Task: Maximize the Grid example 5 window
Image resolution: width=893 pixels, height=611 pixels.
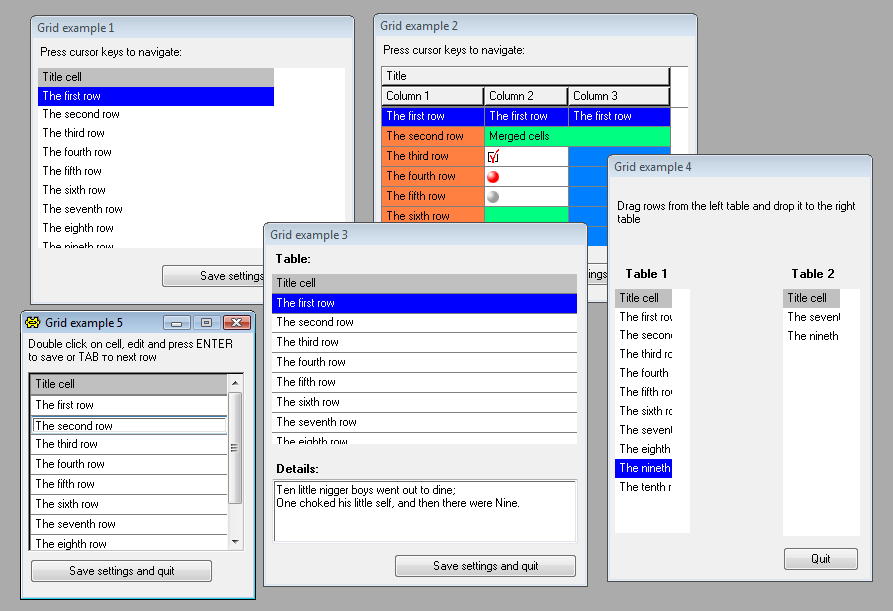Action: (x=207, y=323)
